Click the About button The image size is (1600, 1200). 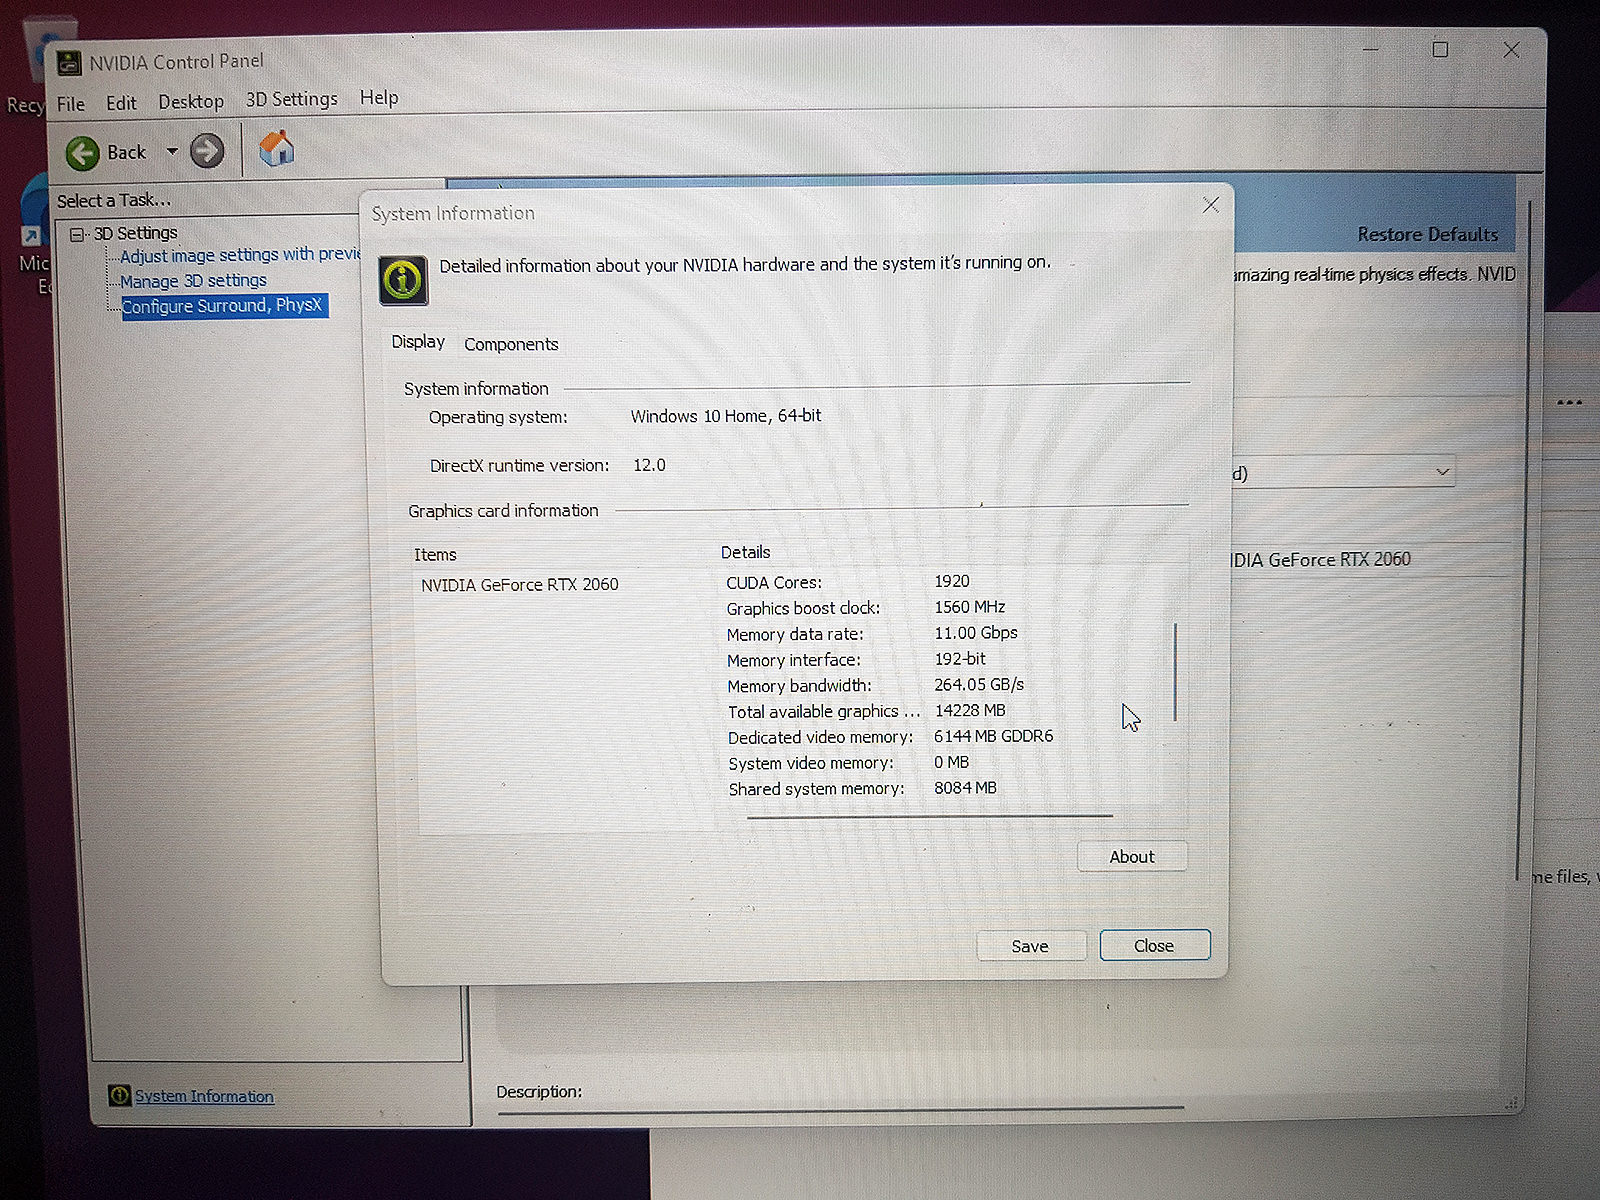coord(1132,857)
